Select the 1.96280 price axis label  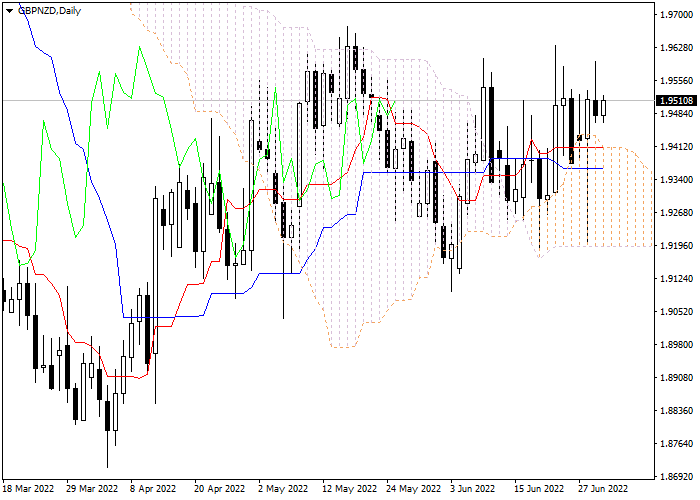[x=676, y=48]
